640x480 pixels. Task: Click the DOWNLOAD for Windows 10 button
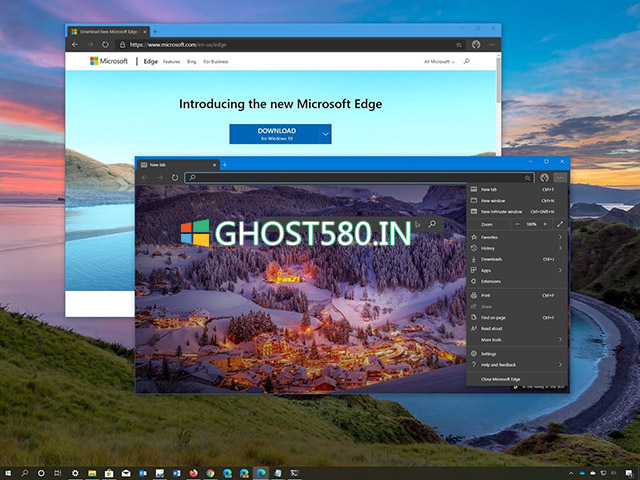point(274,134)
